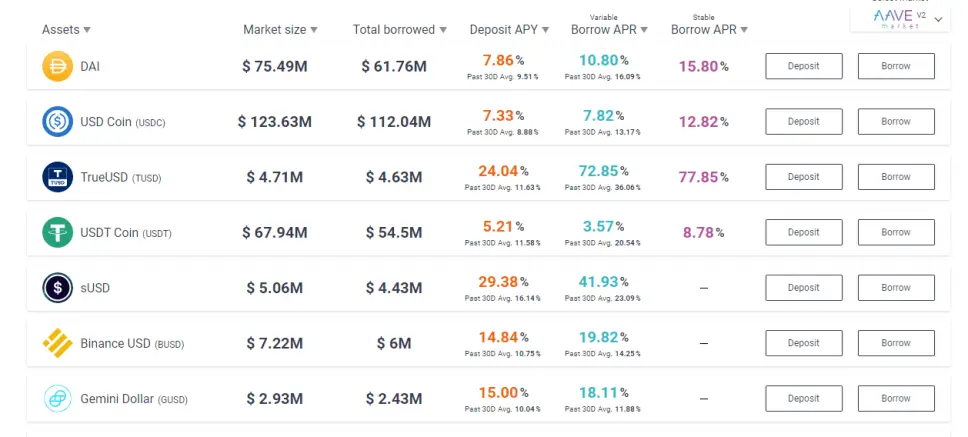This screenshot has width=968, height=437.
Task: Borrow Gemini Dollar
Action: [896, 399]
